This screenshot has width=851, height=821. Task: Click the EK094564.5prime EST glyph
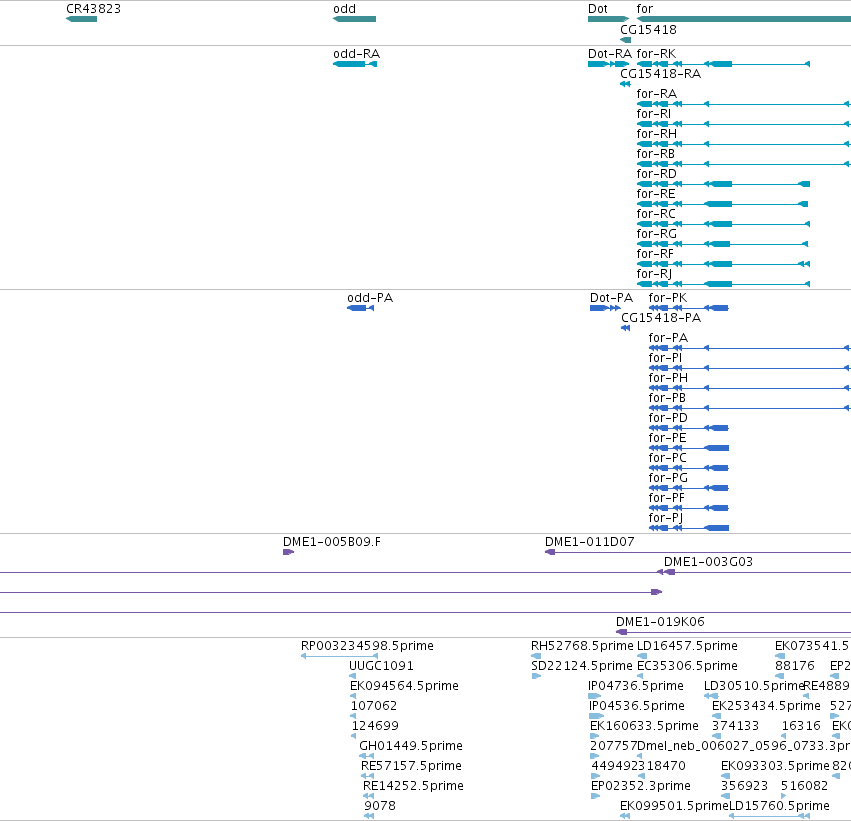click(x=353, y=696)
